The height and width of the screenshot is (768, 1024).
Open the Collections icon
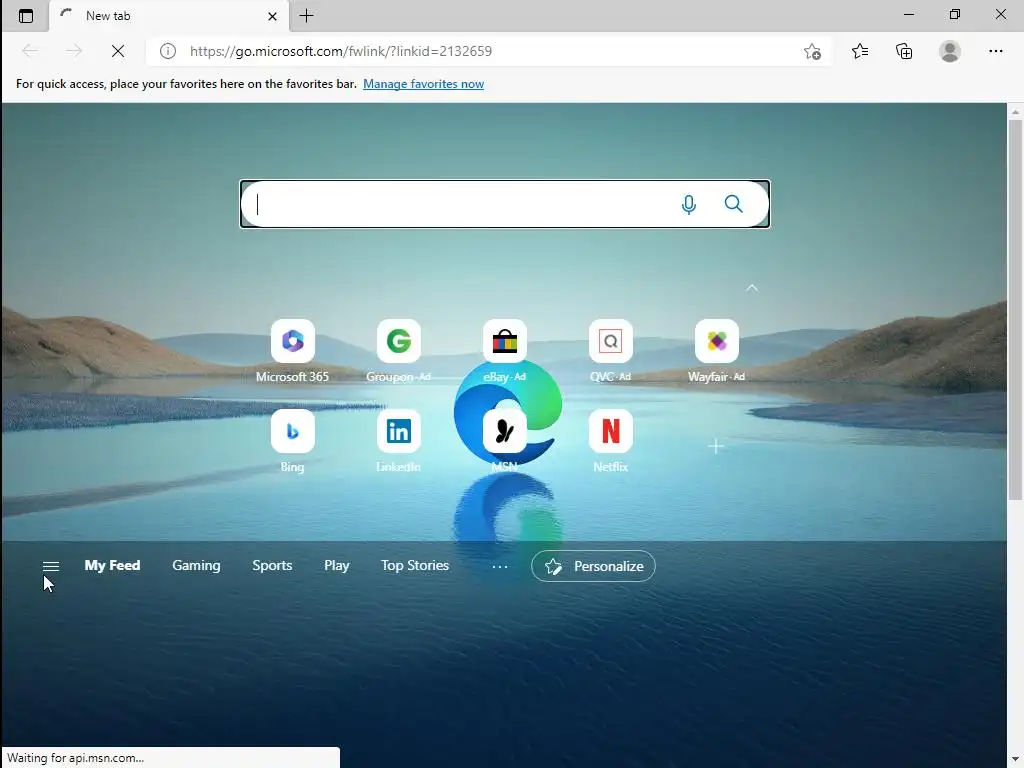(x=904, y=51)
